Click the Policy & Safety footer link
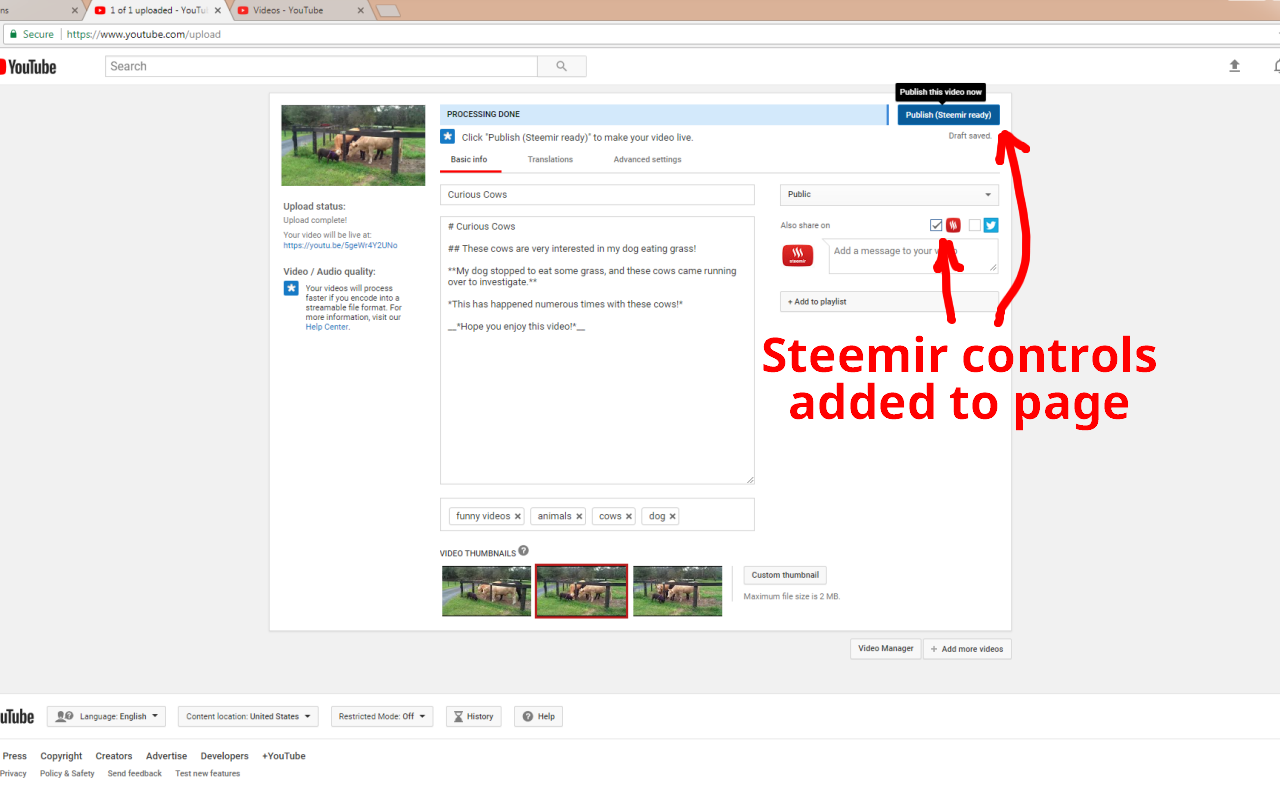The width and height of the screenshot is (1280, 800). click(67, 773)
